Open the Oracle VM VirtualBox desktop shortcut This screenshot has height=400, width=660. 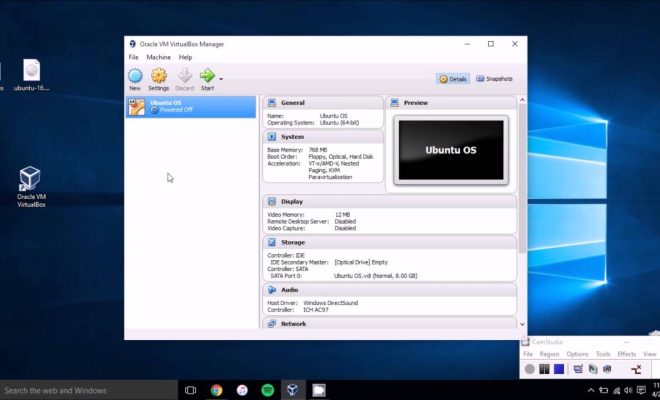(31, 187)
